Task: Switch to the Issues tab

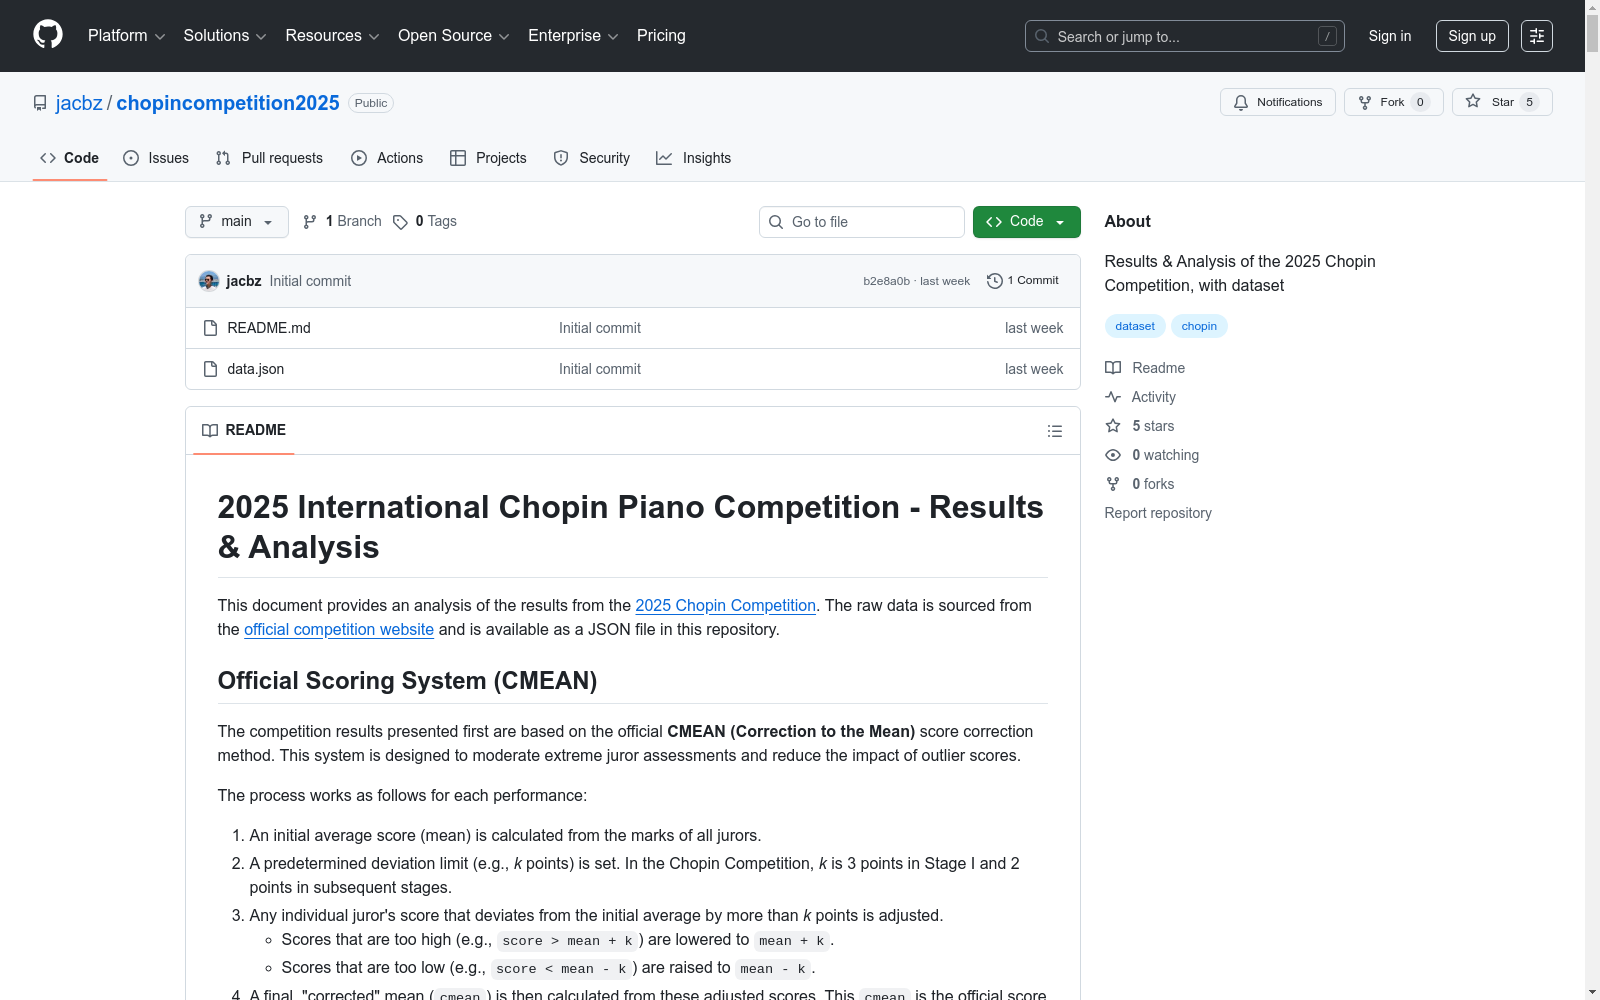Action: [x=156, y=158]
